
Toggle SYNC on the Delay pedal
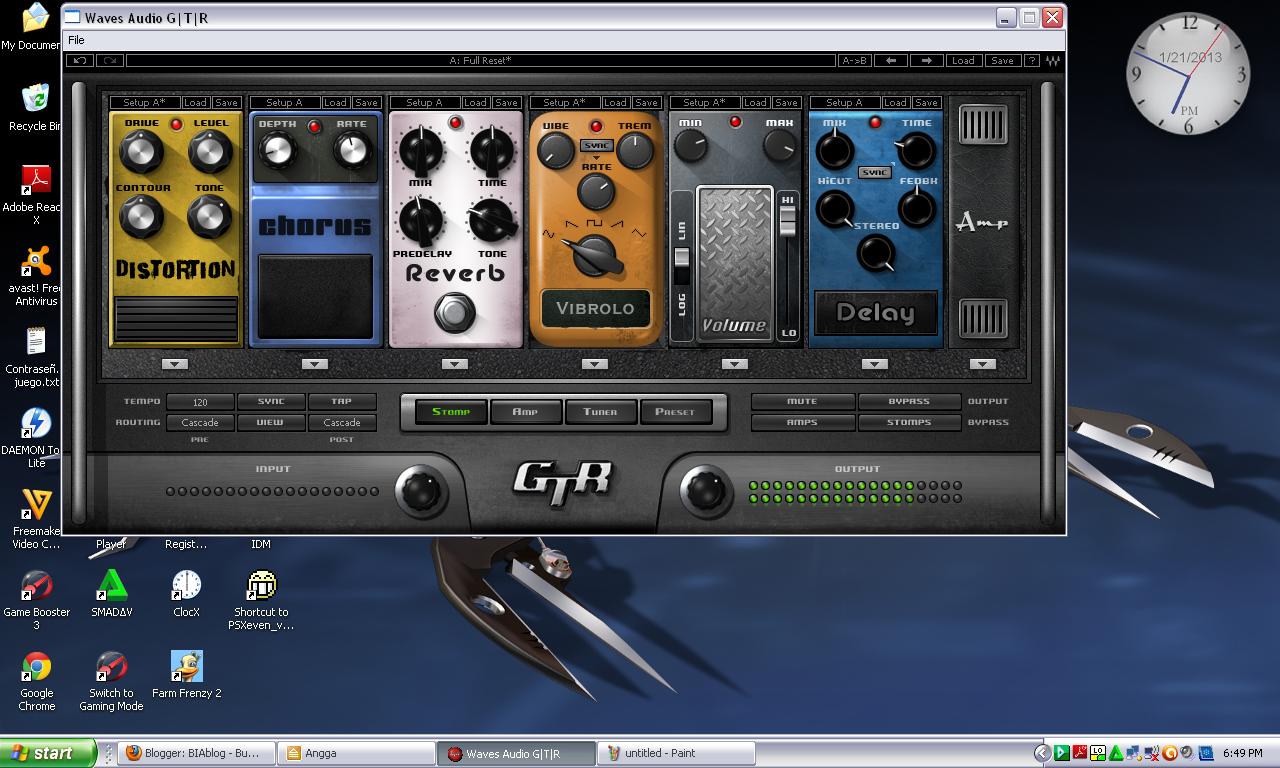pyautogui.click(x=875, y=172)
